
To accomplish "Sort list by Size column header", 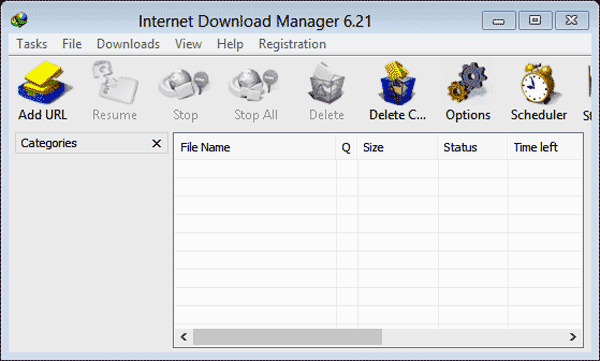I will (x=398, y=147).
